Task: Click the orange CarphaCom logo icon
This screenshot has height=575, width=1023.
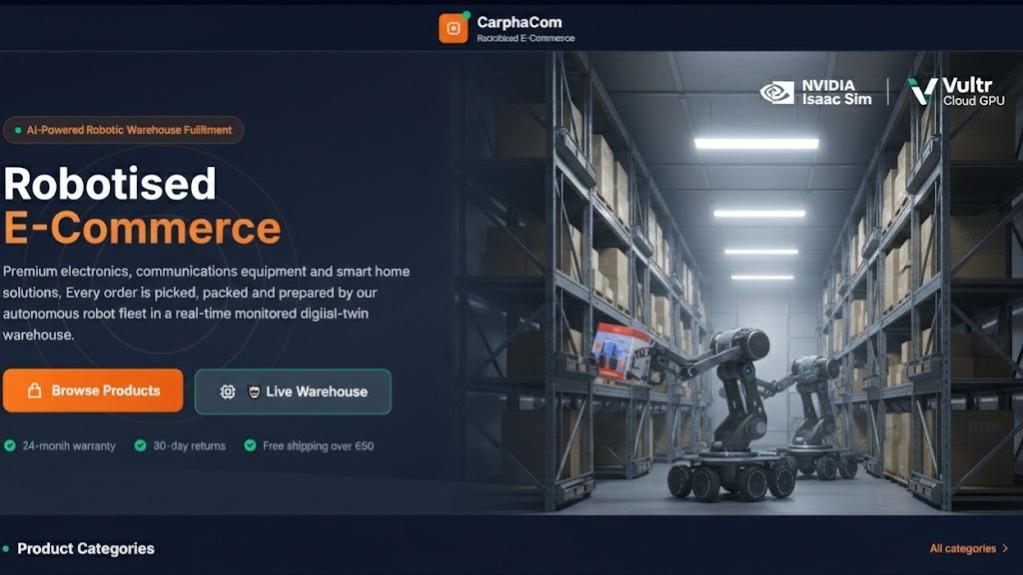Action: 453,28
